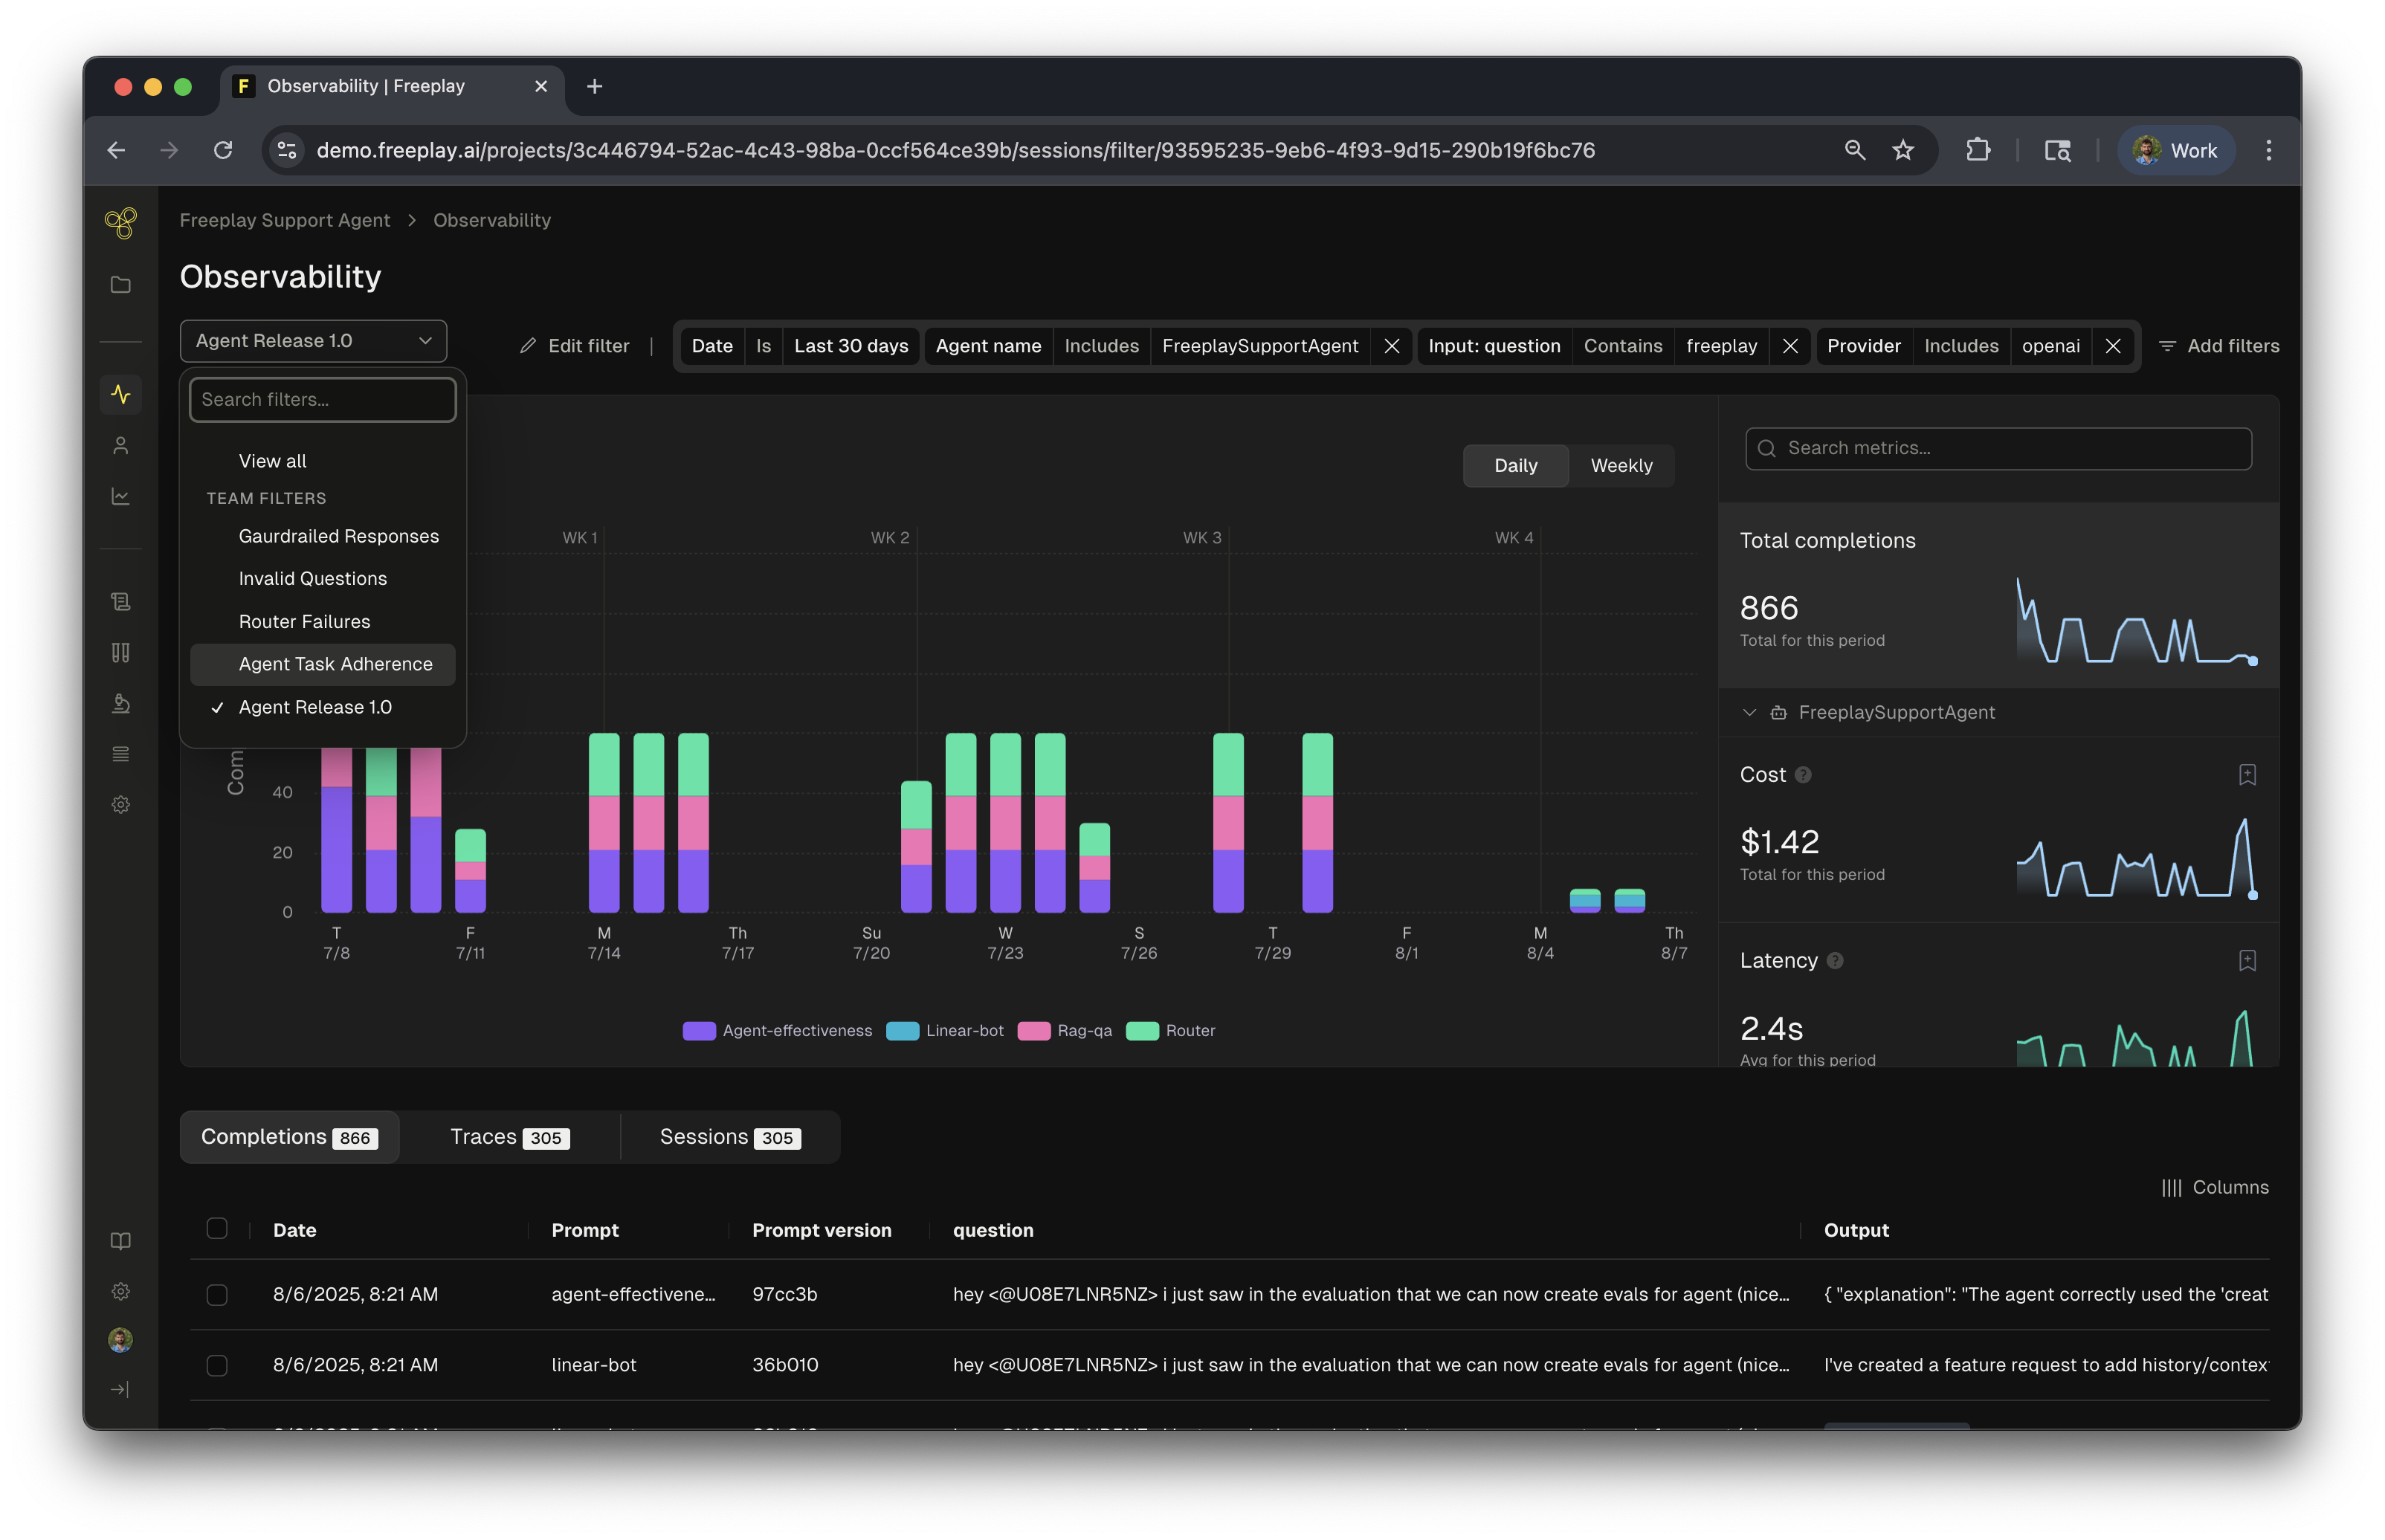Open the line chart analytics sidebar icon
The width and height of the screenshot is (2385, 1540).
coord(120,497)
